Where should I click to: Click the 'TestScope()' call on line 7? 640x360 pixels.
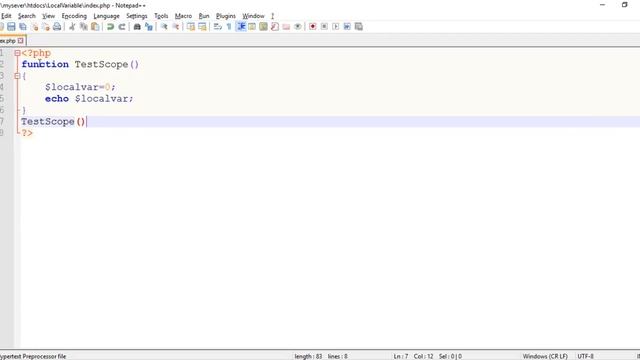[53, 122]
